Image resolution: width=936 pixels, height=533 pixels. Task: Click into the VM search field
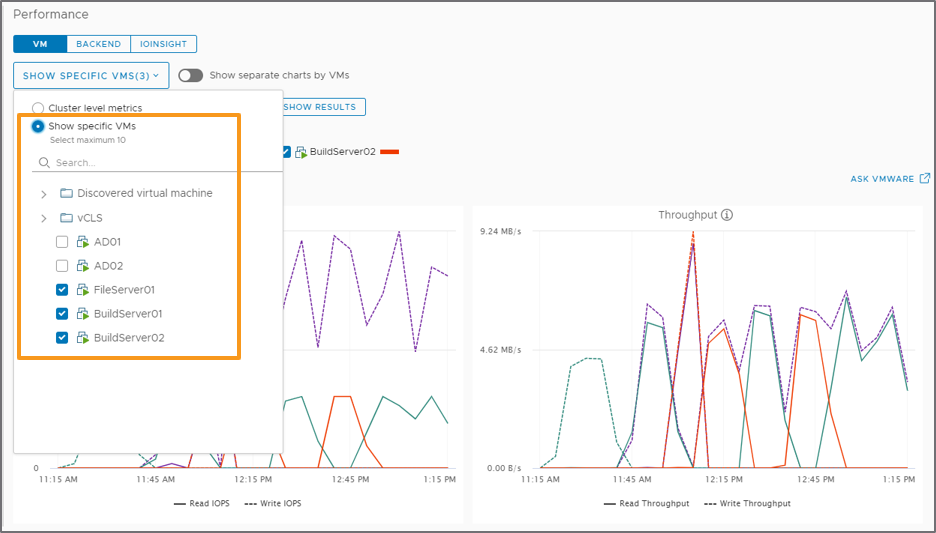tap(150, 163)
